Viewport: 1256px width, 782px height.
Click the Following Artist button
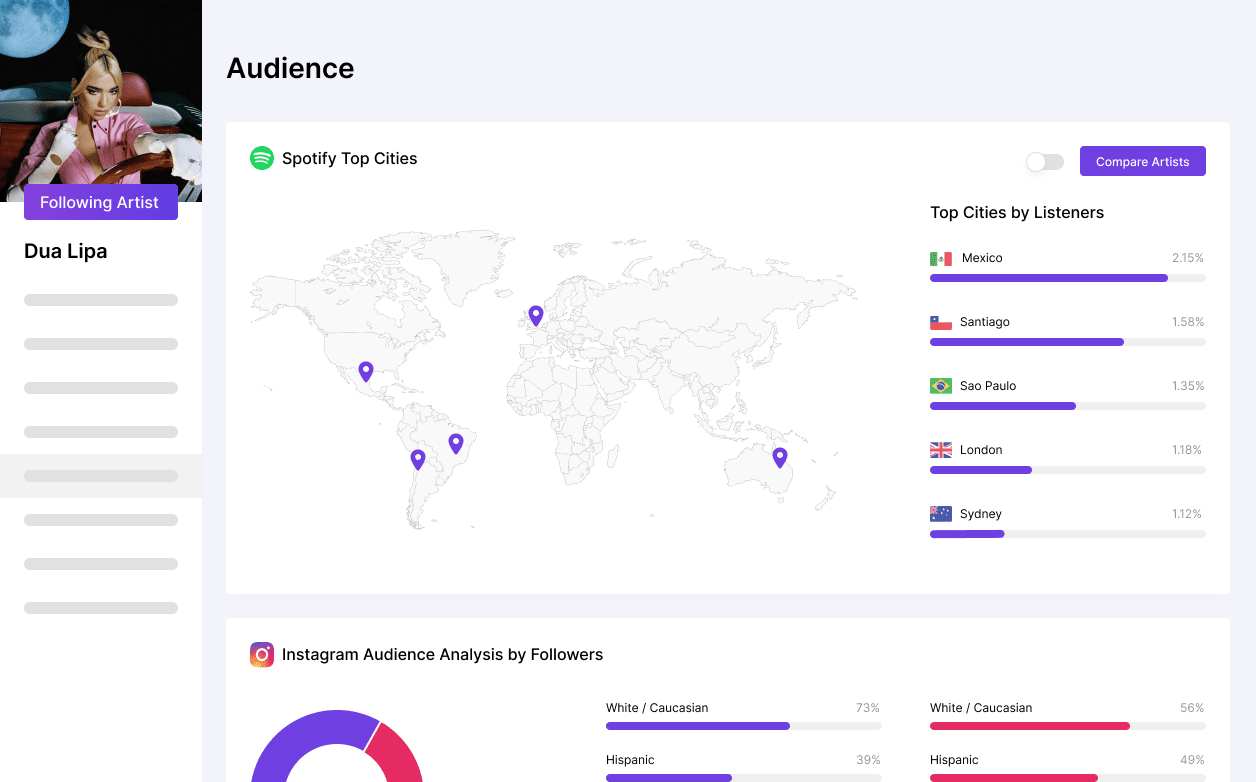[101, 202]
